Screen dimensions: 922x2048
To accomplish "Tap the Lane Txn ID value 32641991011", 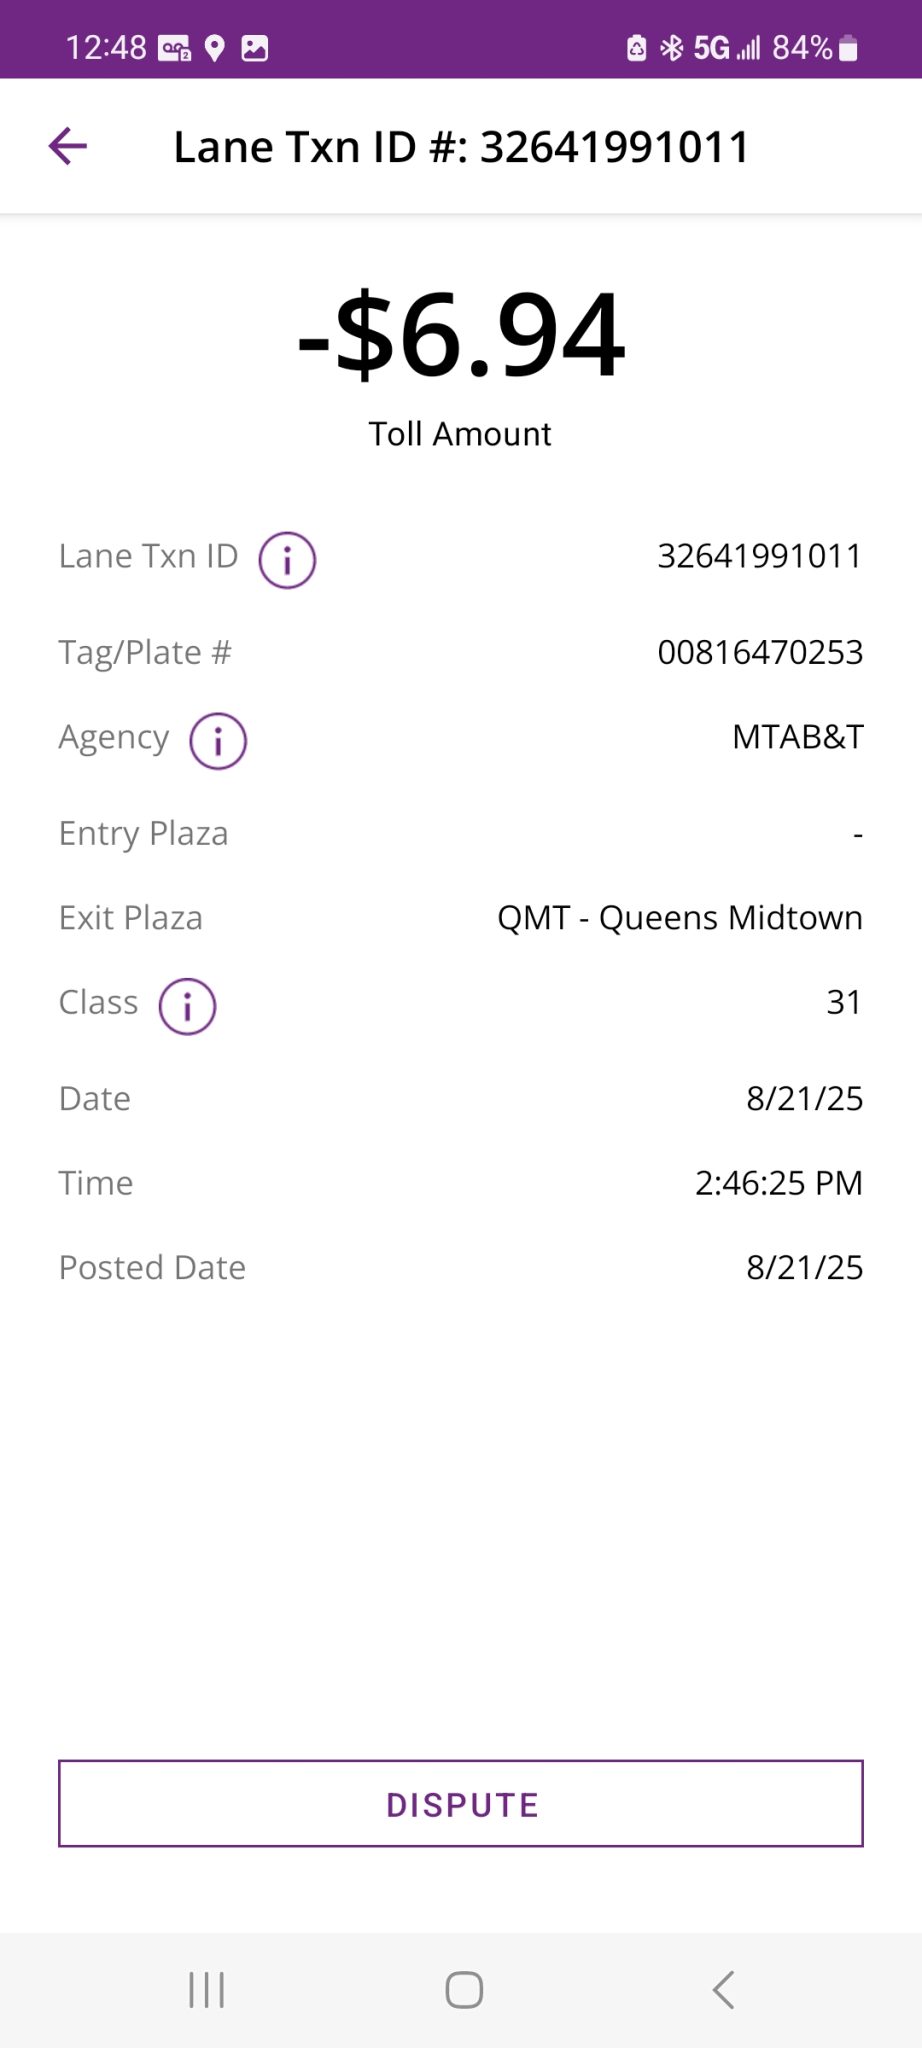I will (760, 556).
